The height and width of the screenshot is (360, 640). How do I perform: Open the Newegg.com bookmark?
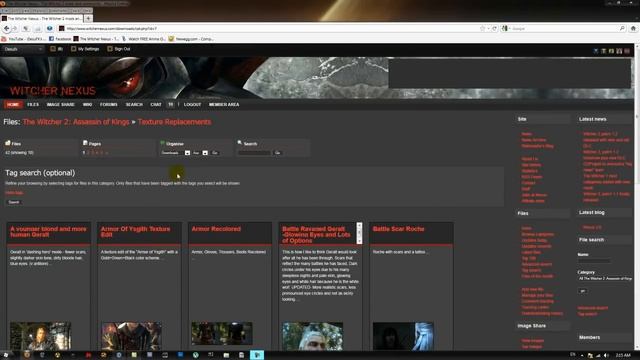click(x=191, y=39)
